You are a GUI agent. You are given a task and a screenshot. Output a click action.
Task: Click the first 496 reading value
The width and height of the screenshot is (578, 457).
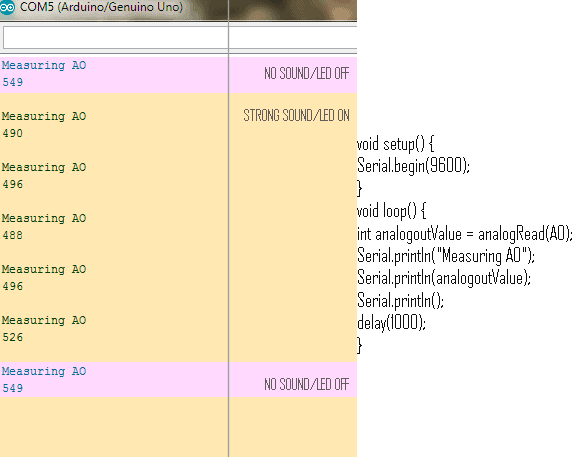pos(13,184)
